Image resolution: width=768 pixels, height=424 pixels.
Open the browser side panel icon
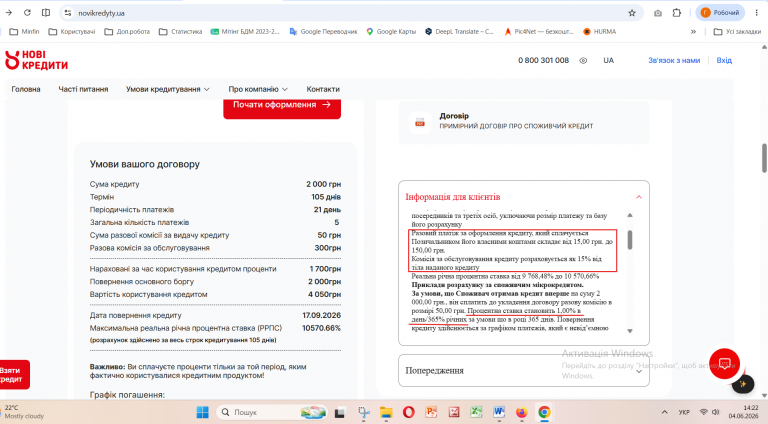[x=46, y=13]
